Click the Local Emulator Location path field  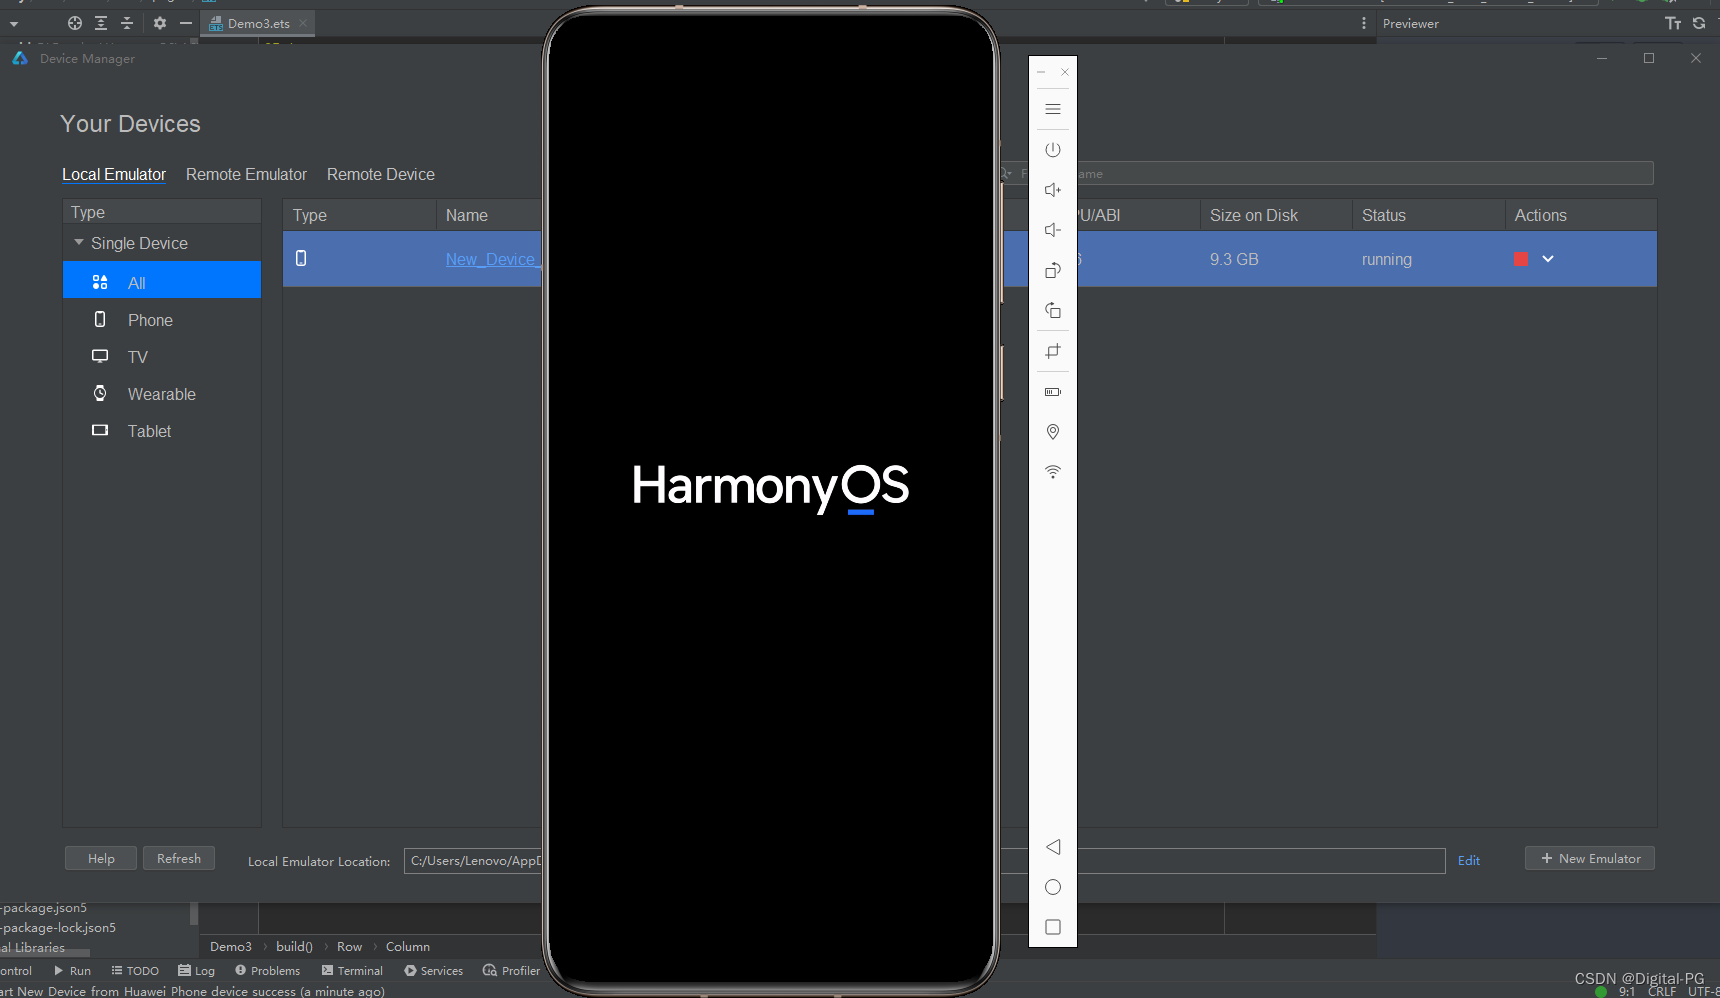[924, 860]
